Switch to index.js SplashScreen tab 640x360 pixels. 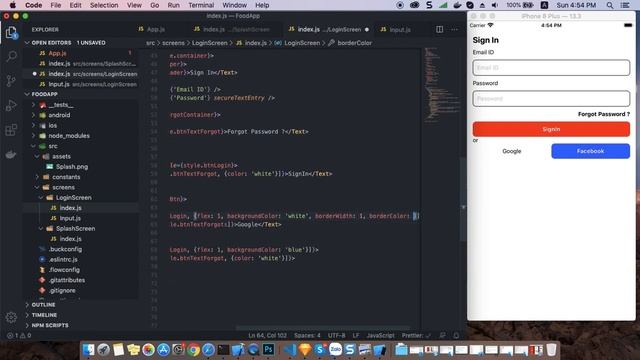click(x=232, y=29)
